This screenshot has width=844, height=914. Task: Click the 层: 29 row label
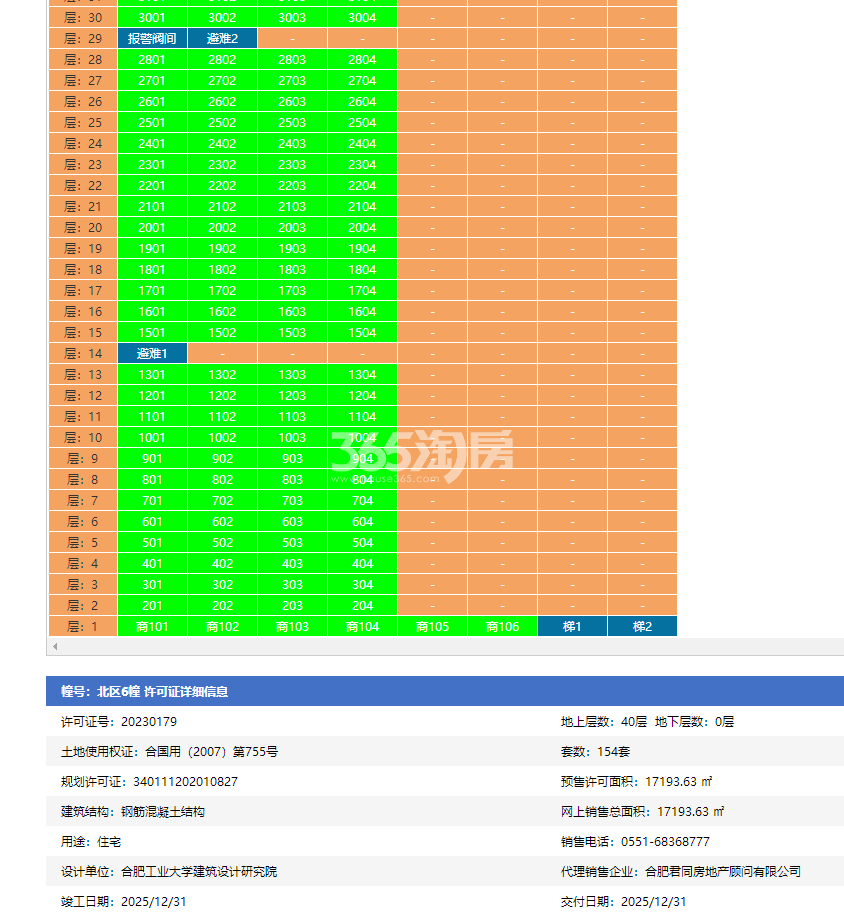[x=83, y=38]
